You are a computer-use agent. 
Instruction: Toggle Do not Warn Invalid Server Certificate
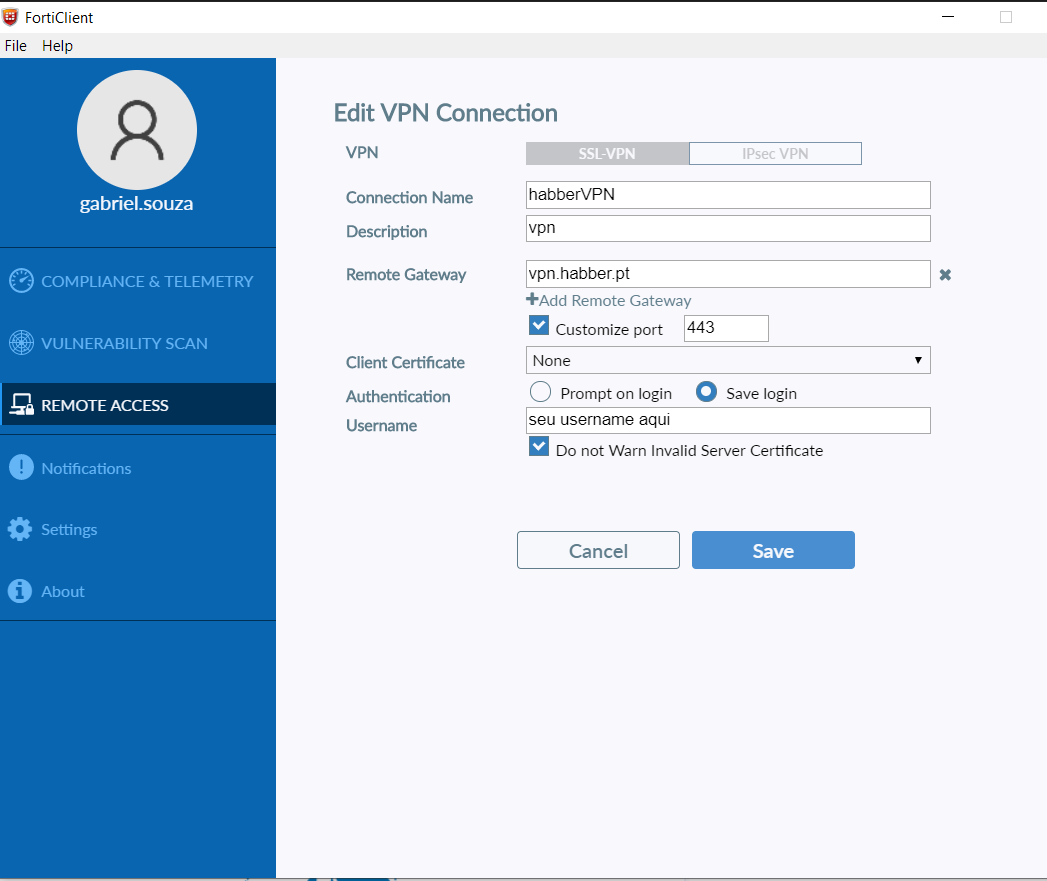[539, 446]
